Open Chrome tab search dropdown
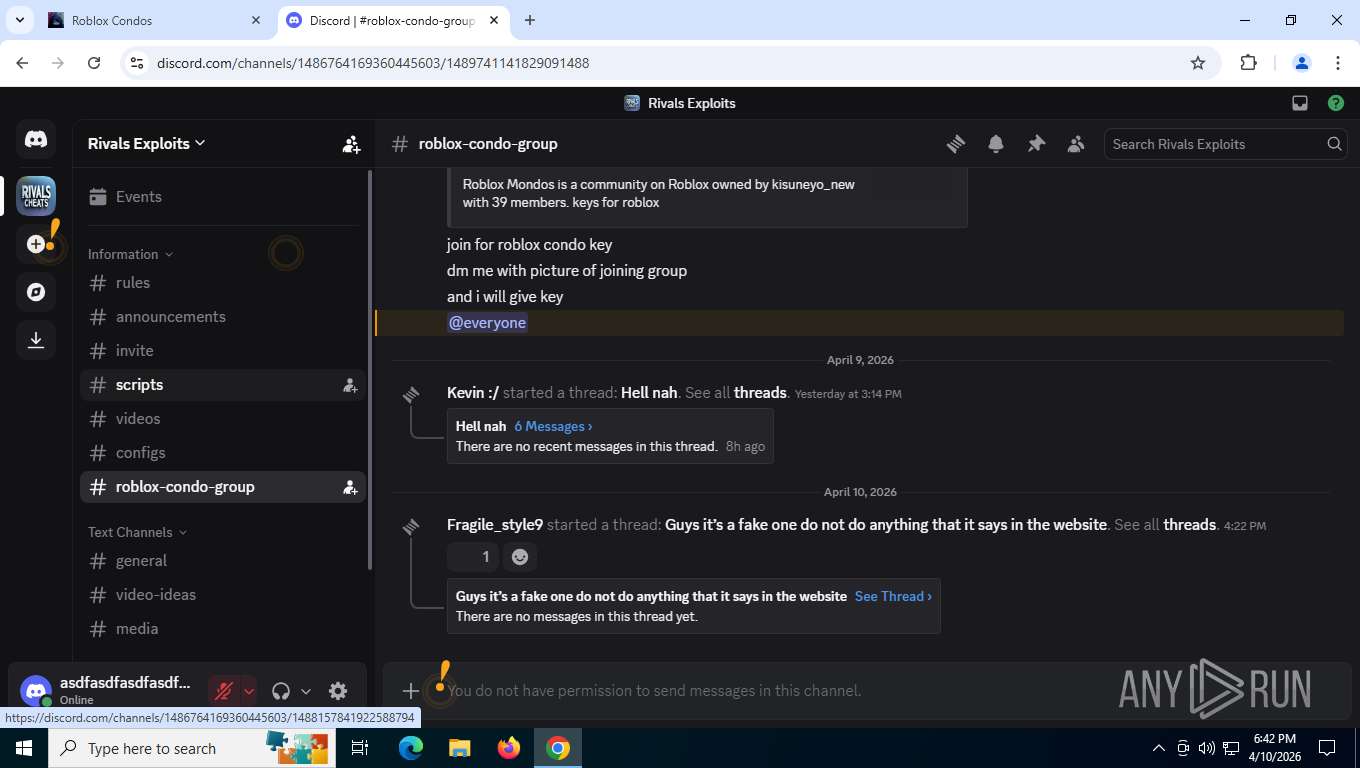 click(20, 20)
